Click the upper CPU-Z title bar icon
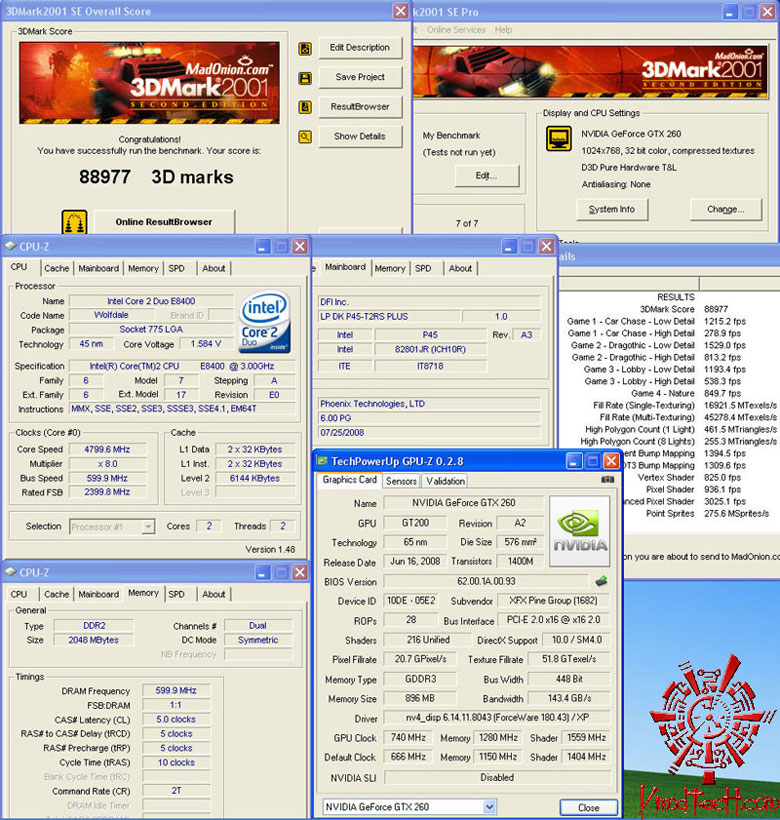Screen dimensions: 780x820 (10, 246)
